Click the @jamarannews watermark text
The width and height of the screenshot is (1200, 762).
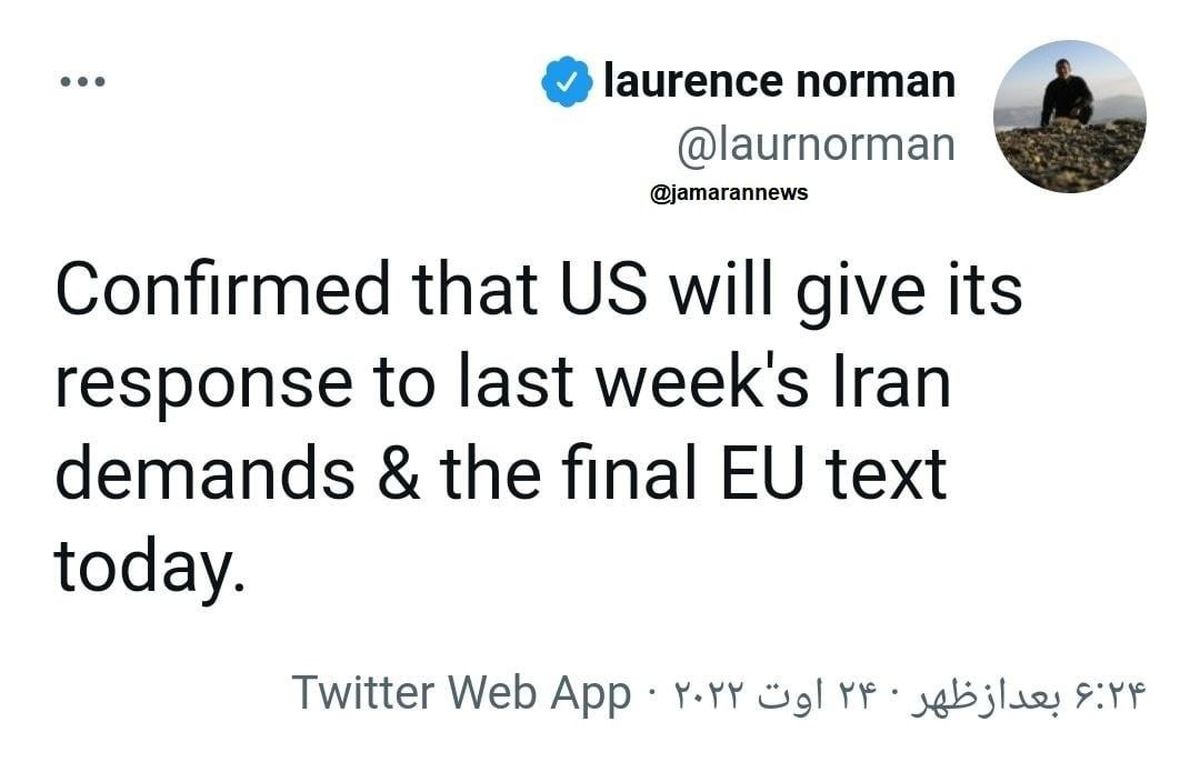[x=729, y=192]
